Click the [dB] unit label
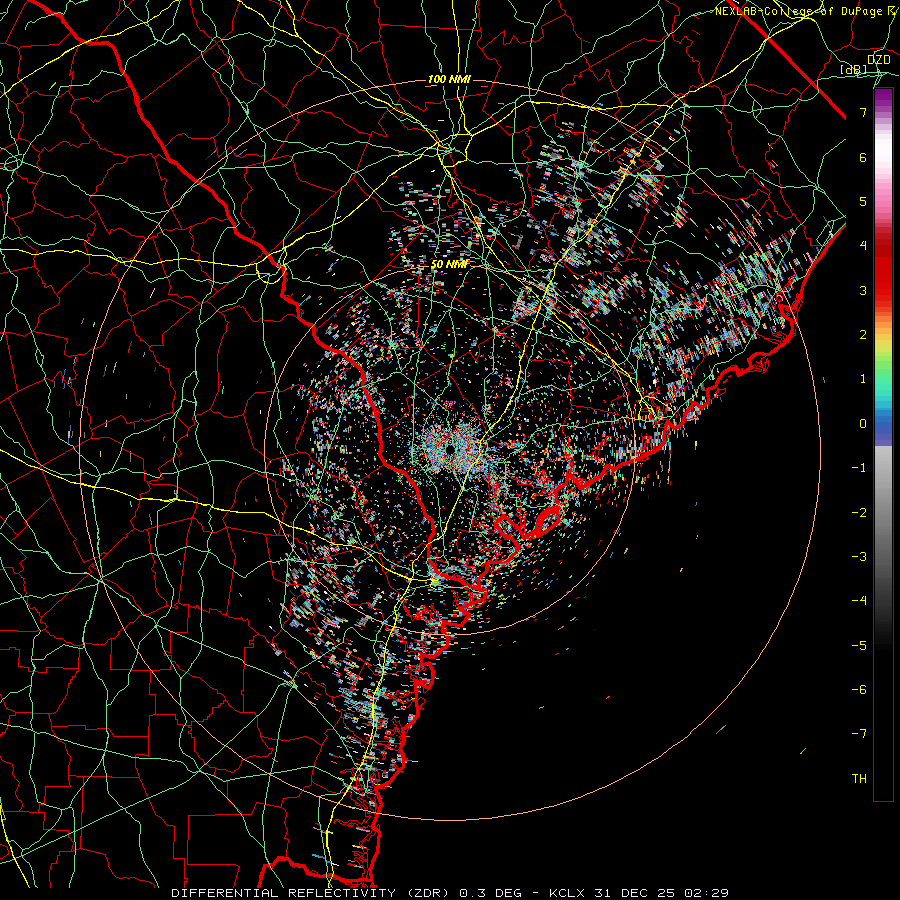Viewport: 900px width, 900px height. coord(854,69)
